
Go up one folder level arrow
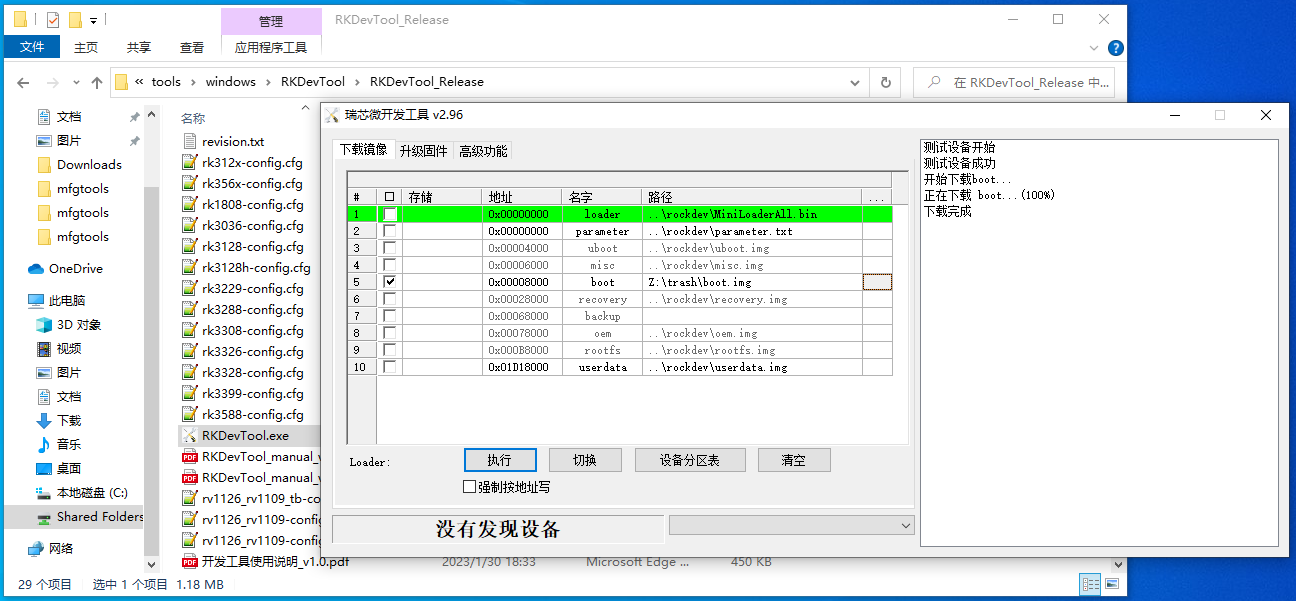(97, 83)
